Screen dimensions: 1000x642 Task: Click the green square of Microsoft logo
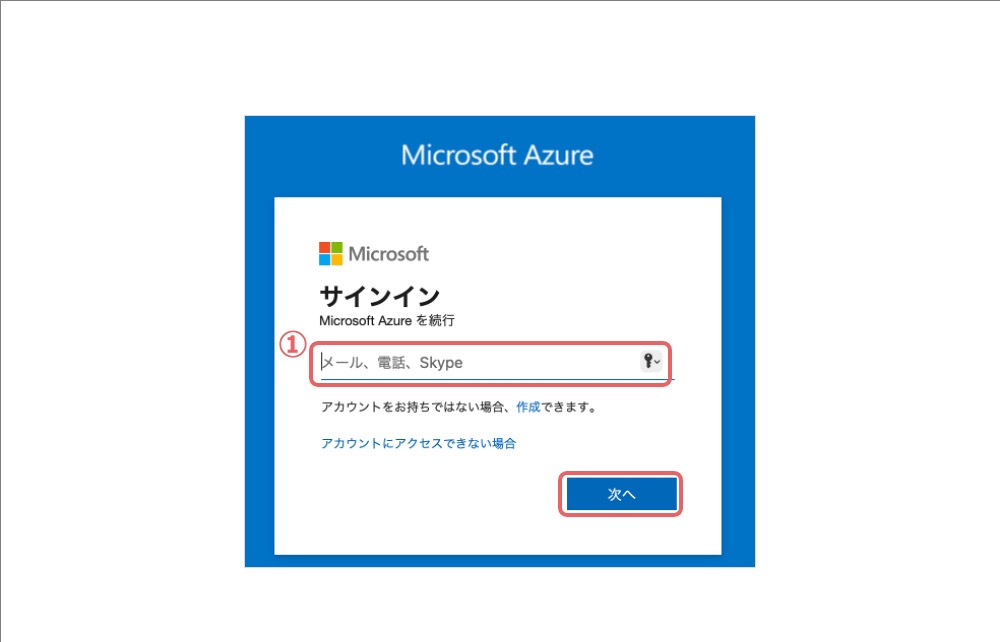337,247
